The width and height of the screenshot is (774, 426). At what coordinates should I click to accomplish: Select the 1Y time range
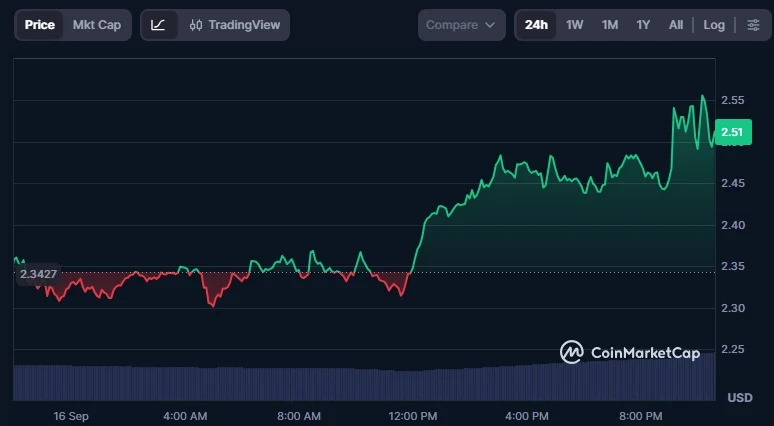click(643, 25)
